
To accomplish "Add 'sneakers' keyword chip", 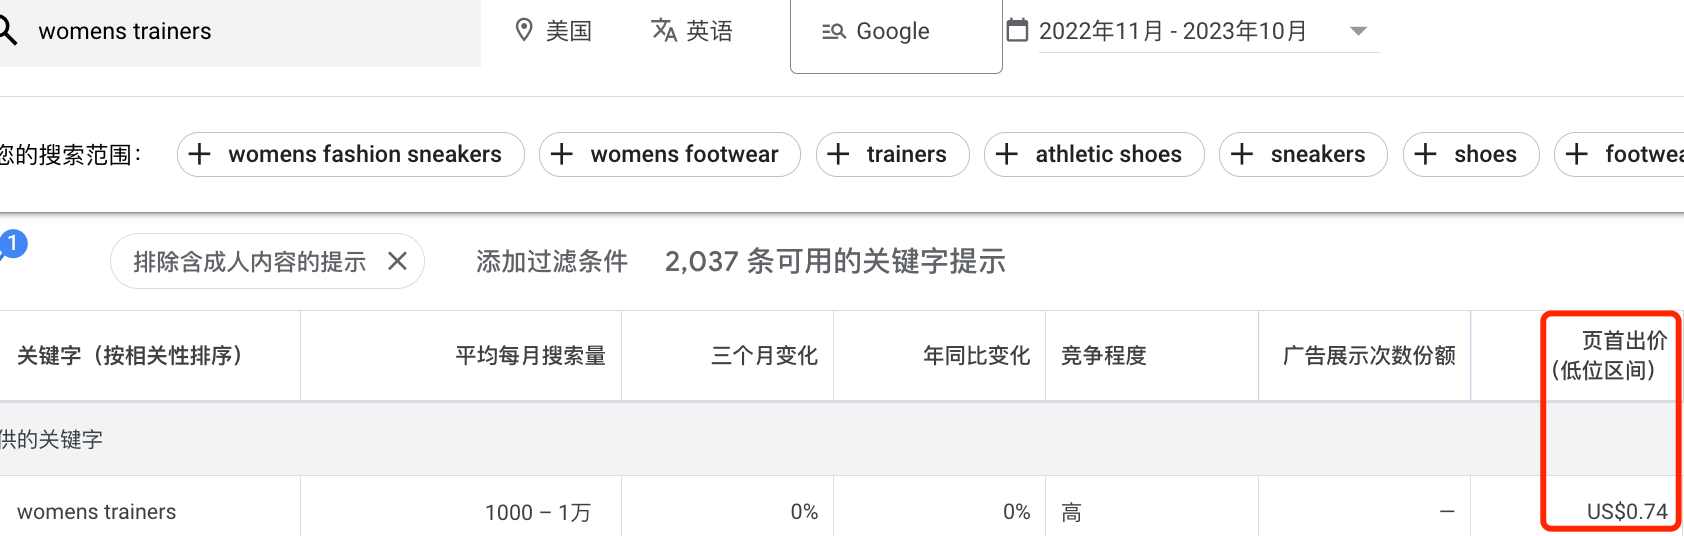I will (x=1302, y=154).
